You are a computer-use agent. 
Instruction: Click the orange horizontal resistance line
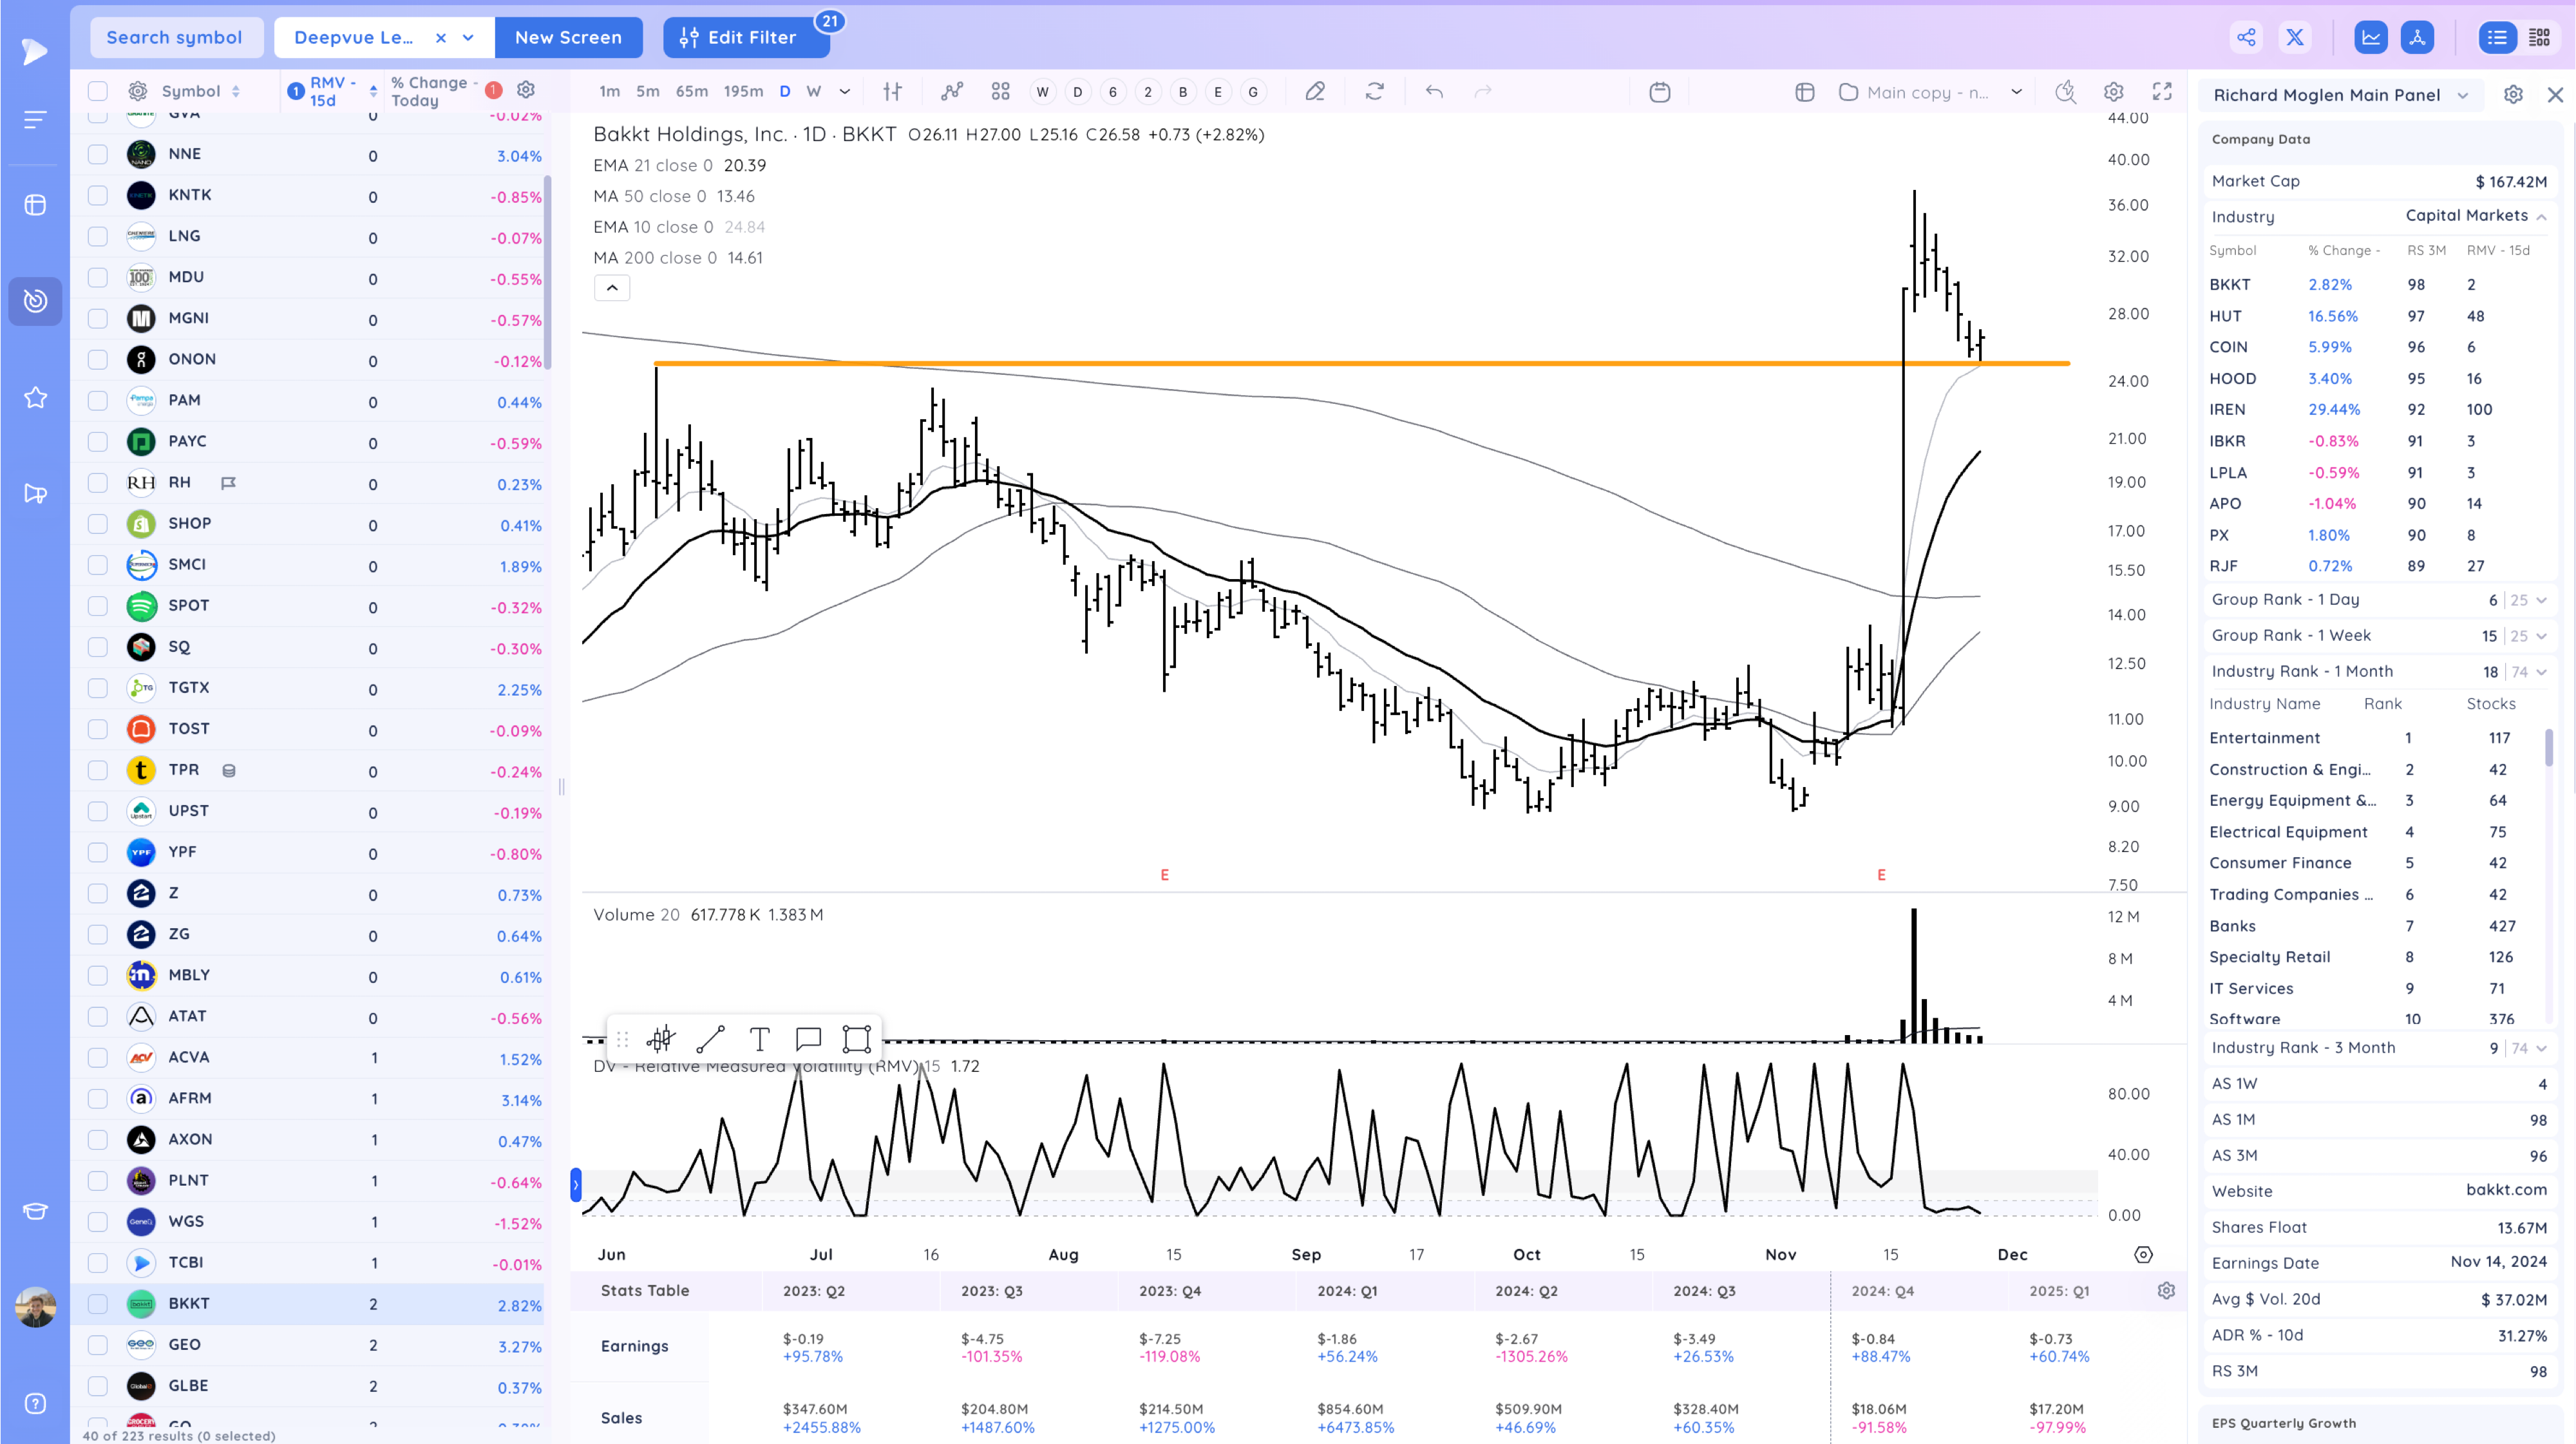[1360, 363]
